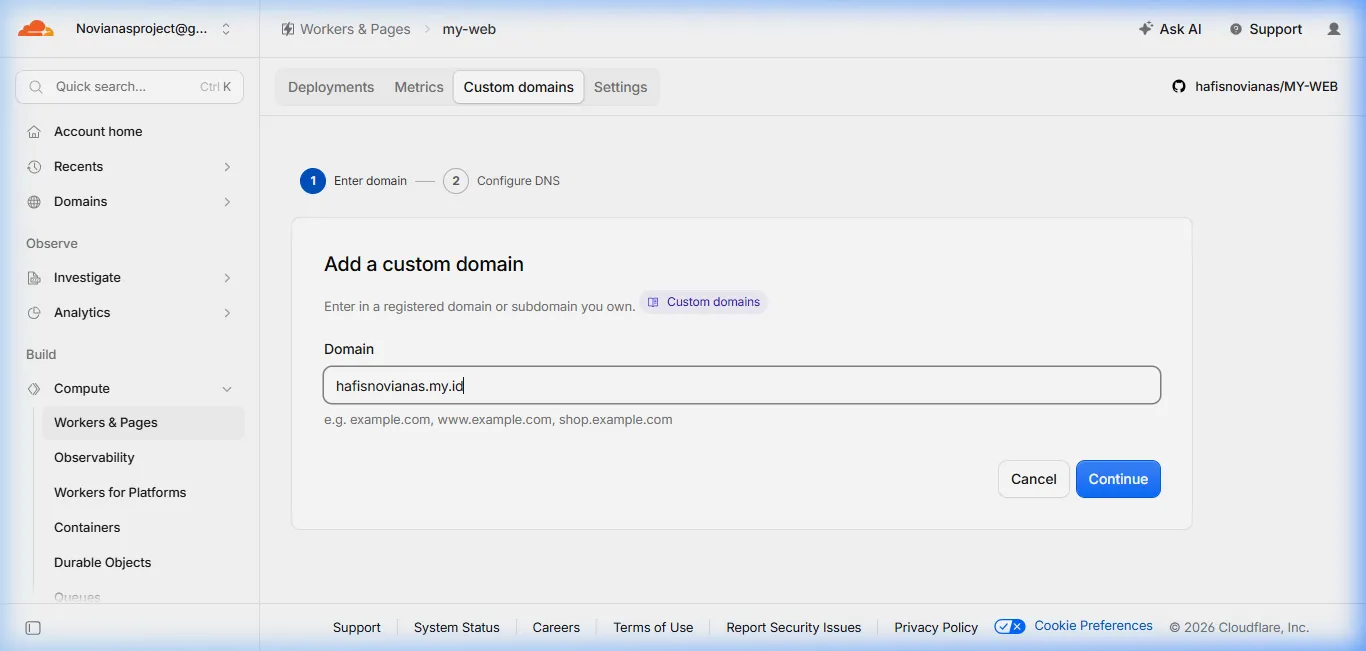Image resolution: width=1366 pixels, height=651 pixels.
Task: Open Report Security Issues link
Action: pos(794,628)
